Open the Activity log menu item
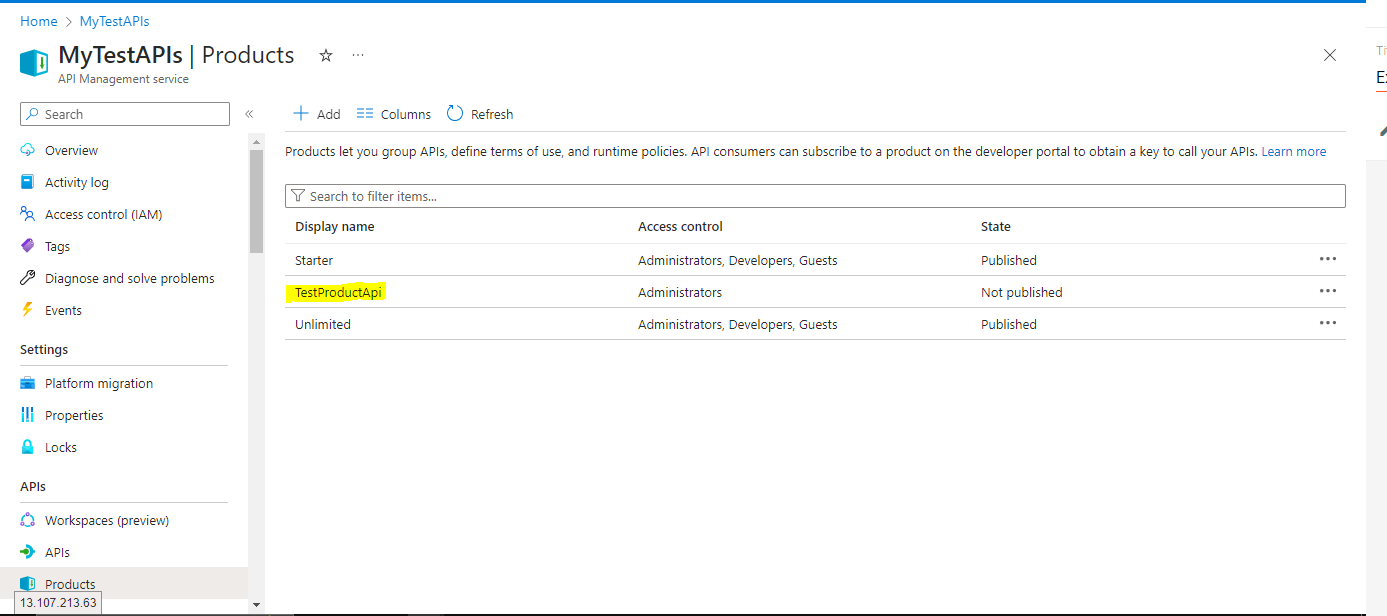 point(77,182)
